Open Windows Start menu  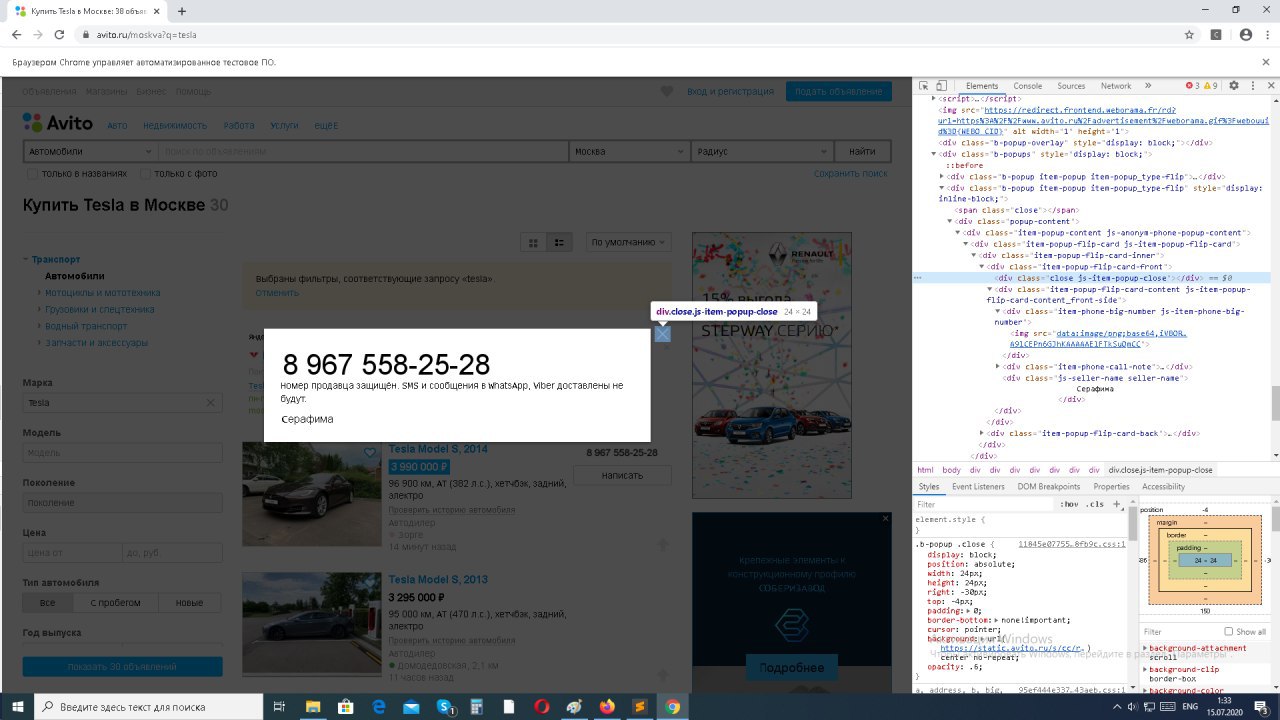point(16,706)
